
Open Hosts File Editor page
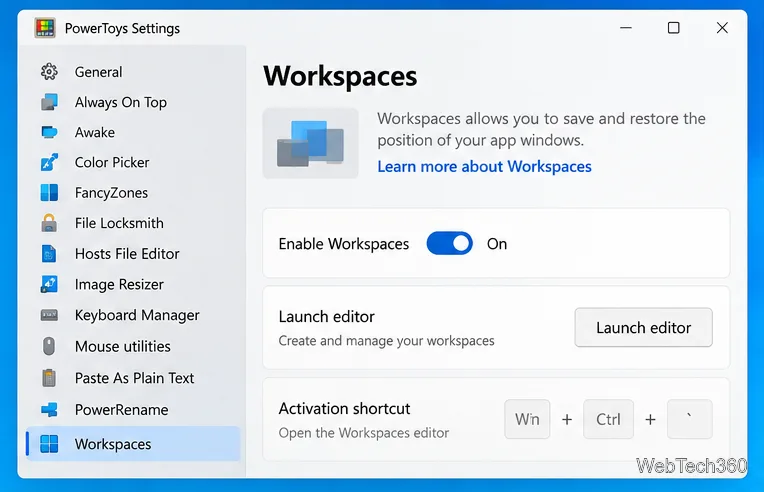coord(133,254)
